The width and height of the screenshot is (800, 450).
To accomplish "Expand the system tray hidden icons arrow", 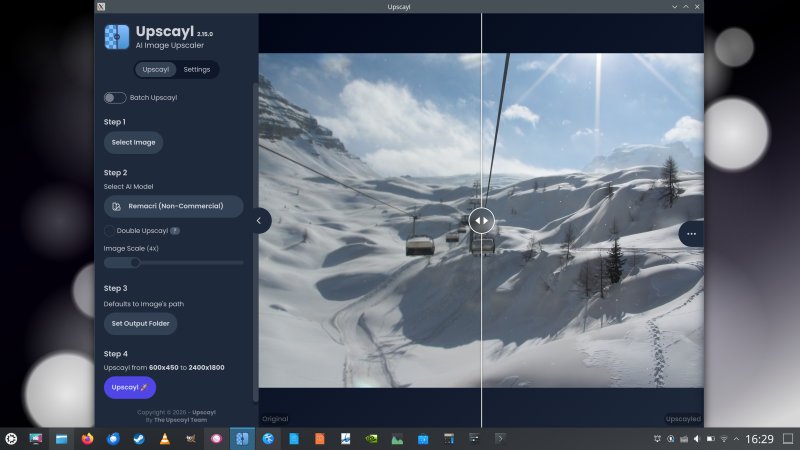I will [x=736, y=439].
